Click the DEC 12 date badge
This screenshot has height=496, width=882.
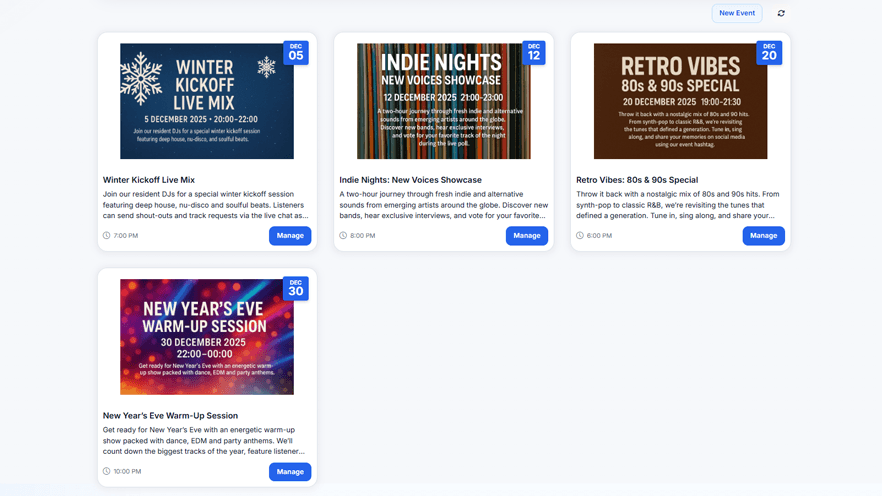534,53
